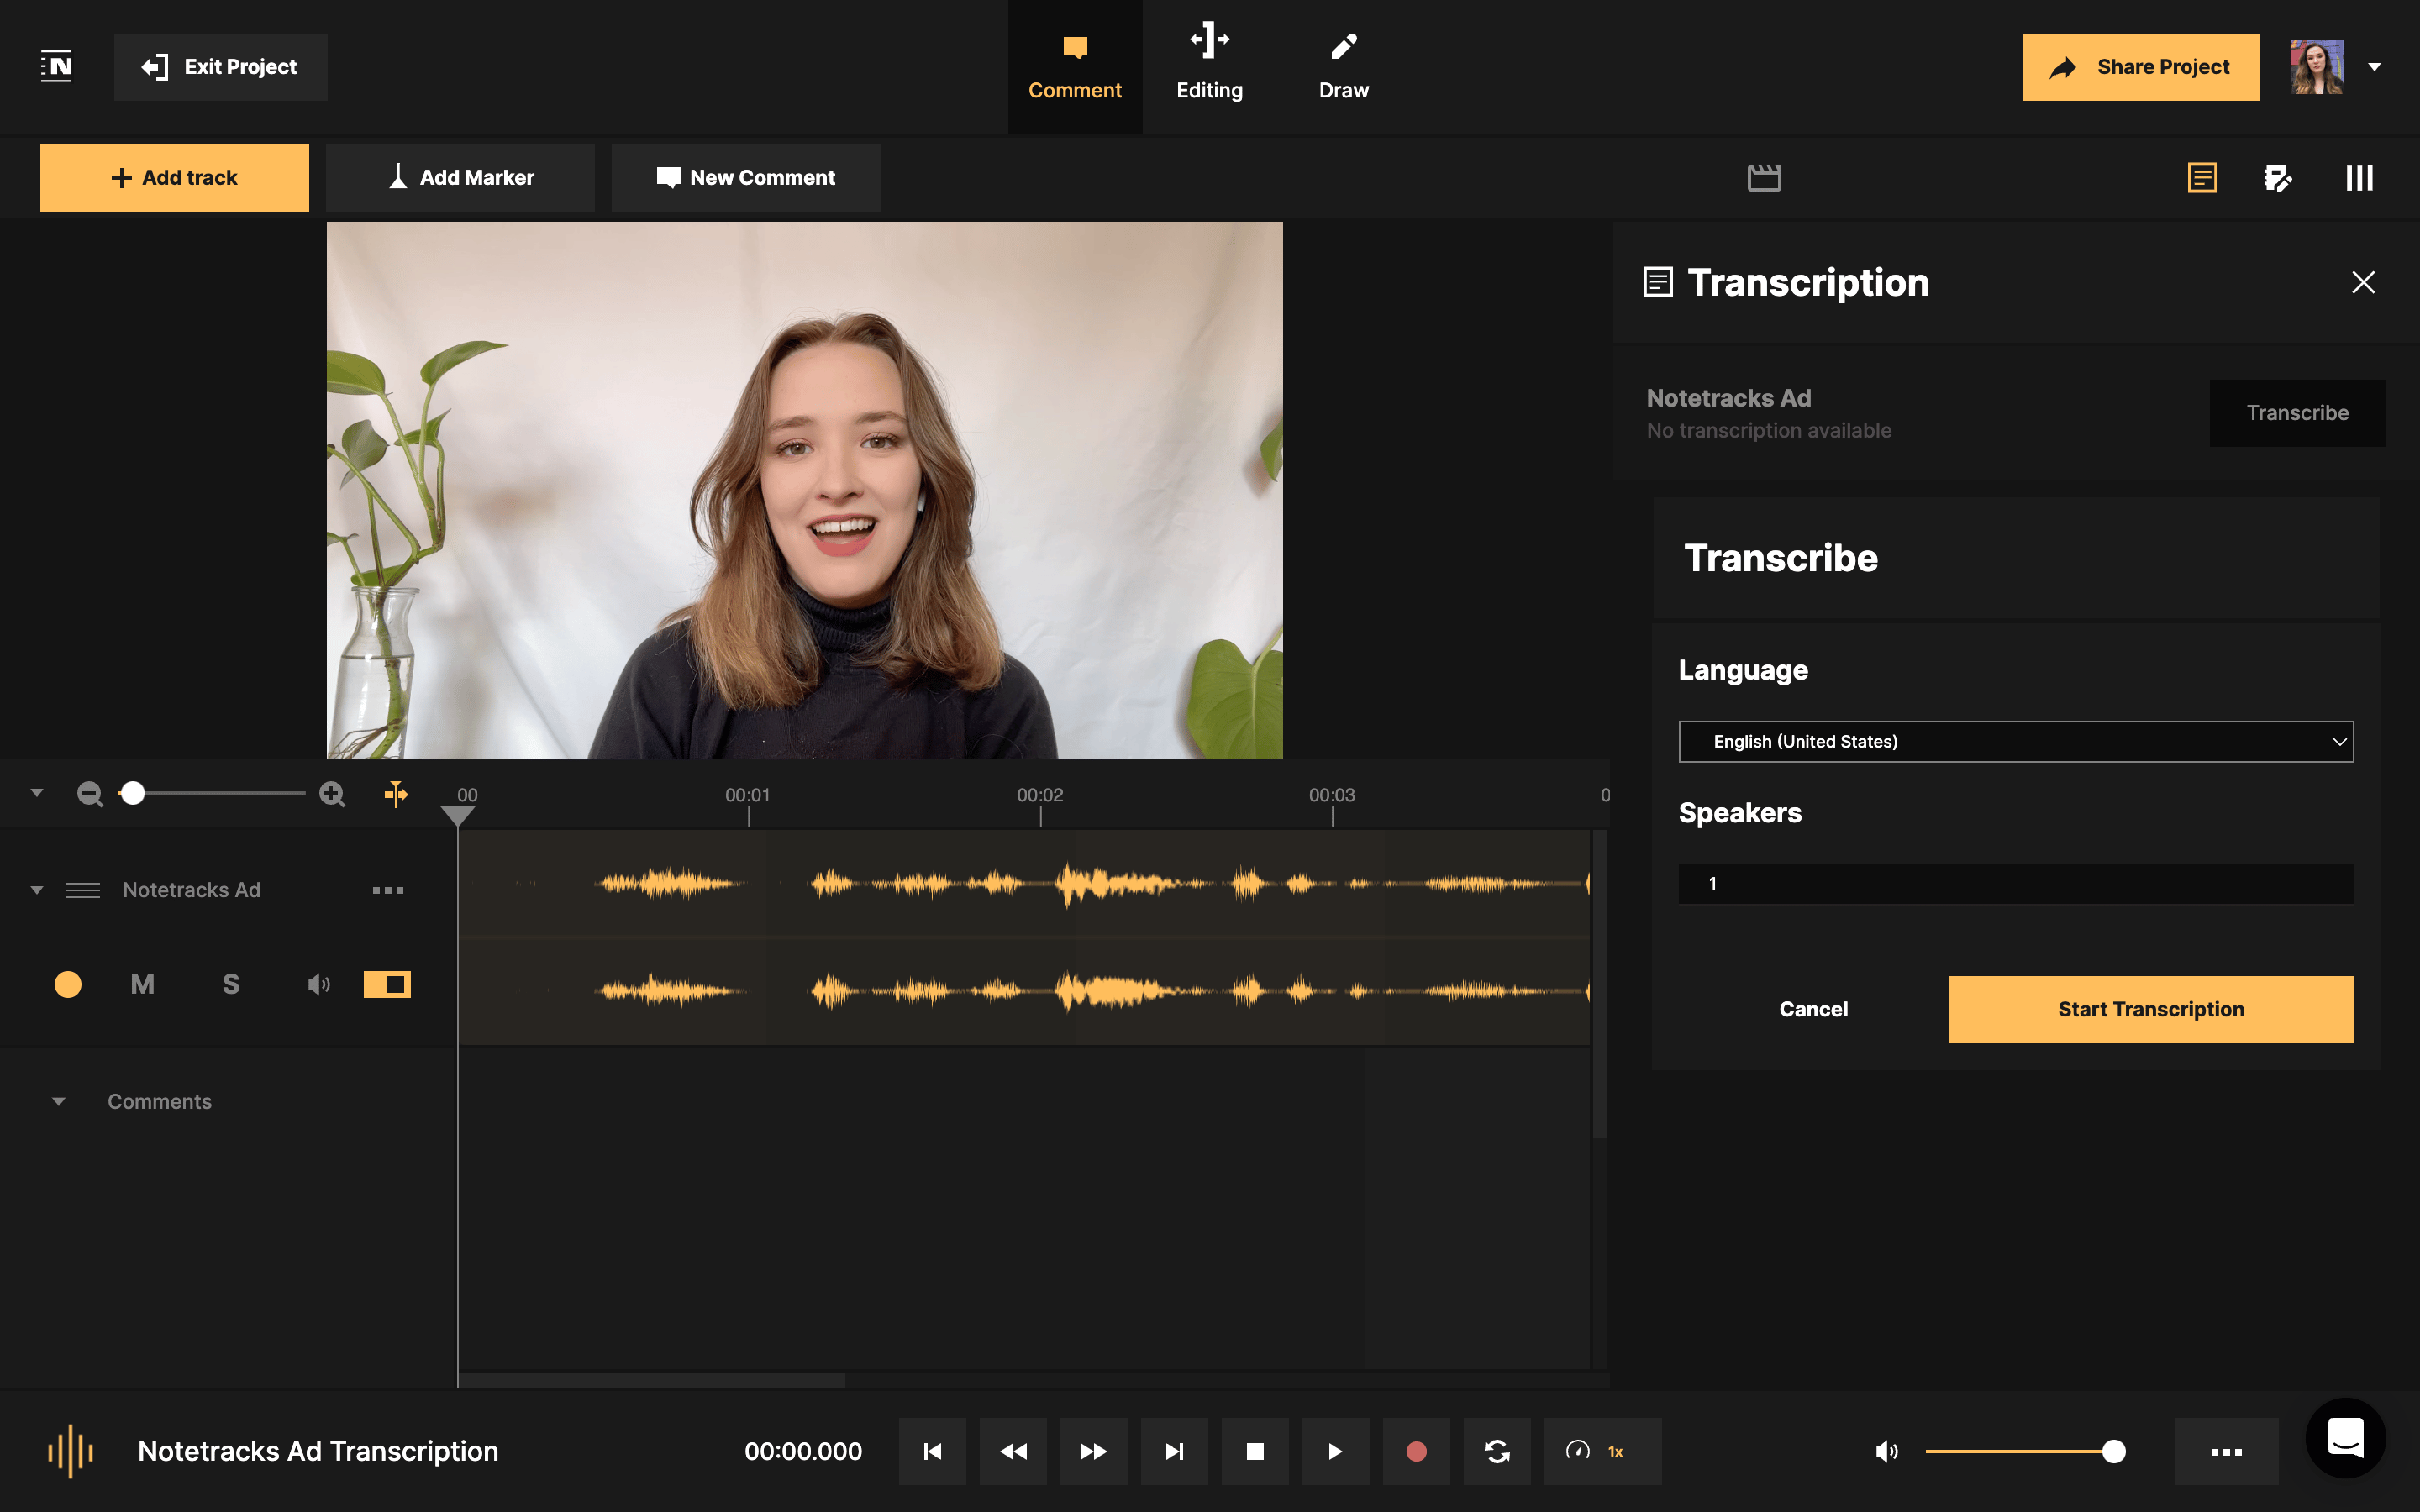Switch to the Editing tool

coord(1210,63)
